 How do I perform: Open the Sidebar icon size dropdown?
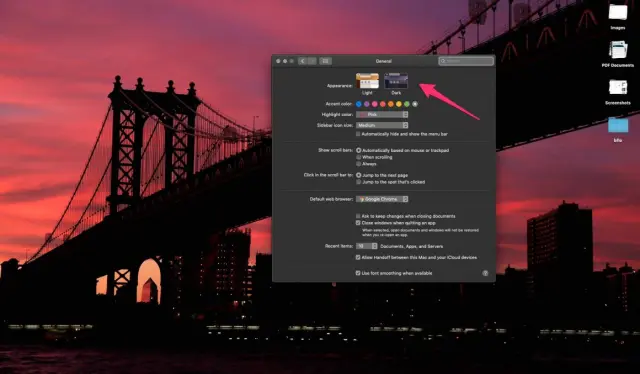pyautogui.click(x=382, y=125)
